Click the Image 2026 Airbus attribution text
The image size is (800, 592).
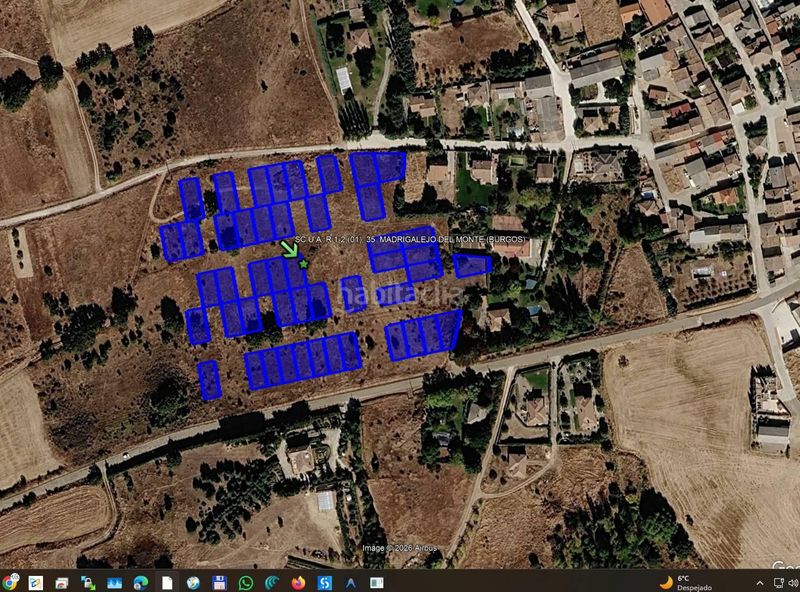point(399,548)
